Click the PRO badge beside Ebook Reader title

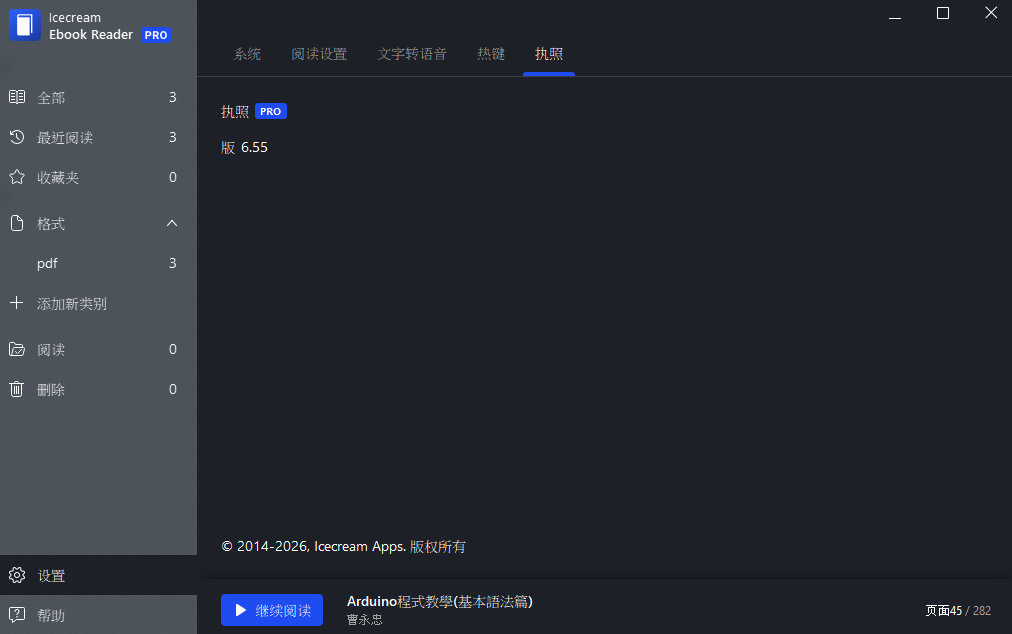156,35
